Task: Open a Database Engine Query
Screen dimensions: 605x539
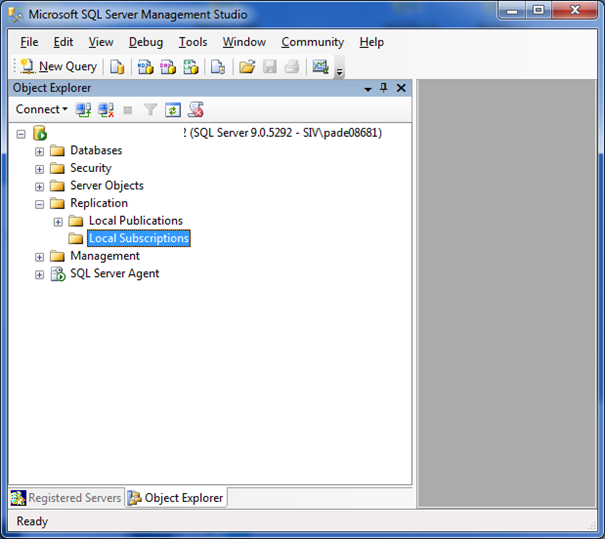Action: pos(117,67)
